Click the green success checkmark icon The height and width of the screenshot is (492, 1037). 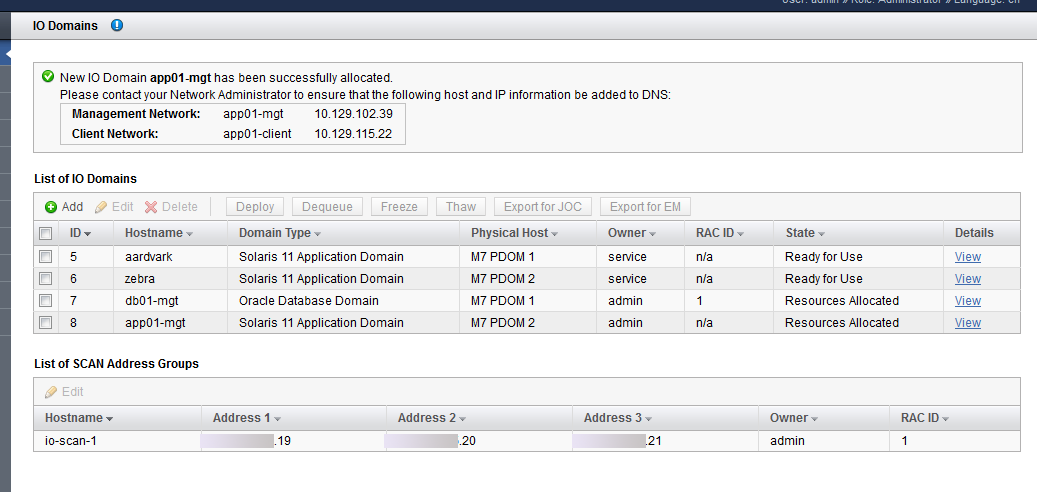48,77
